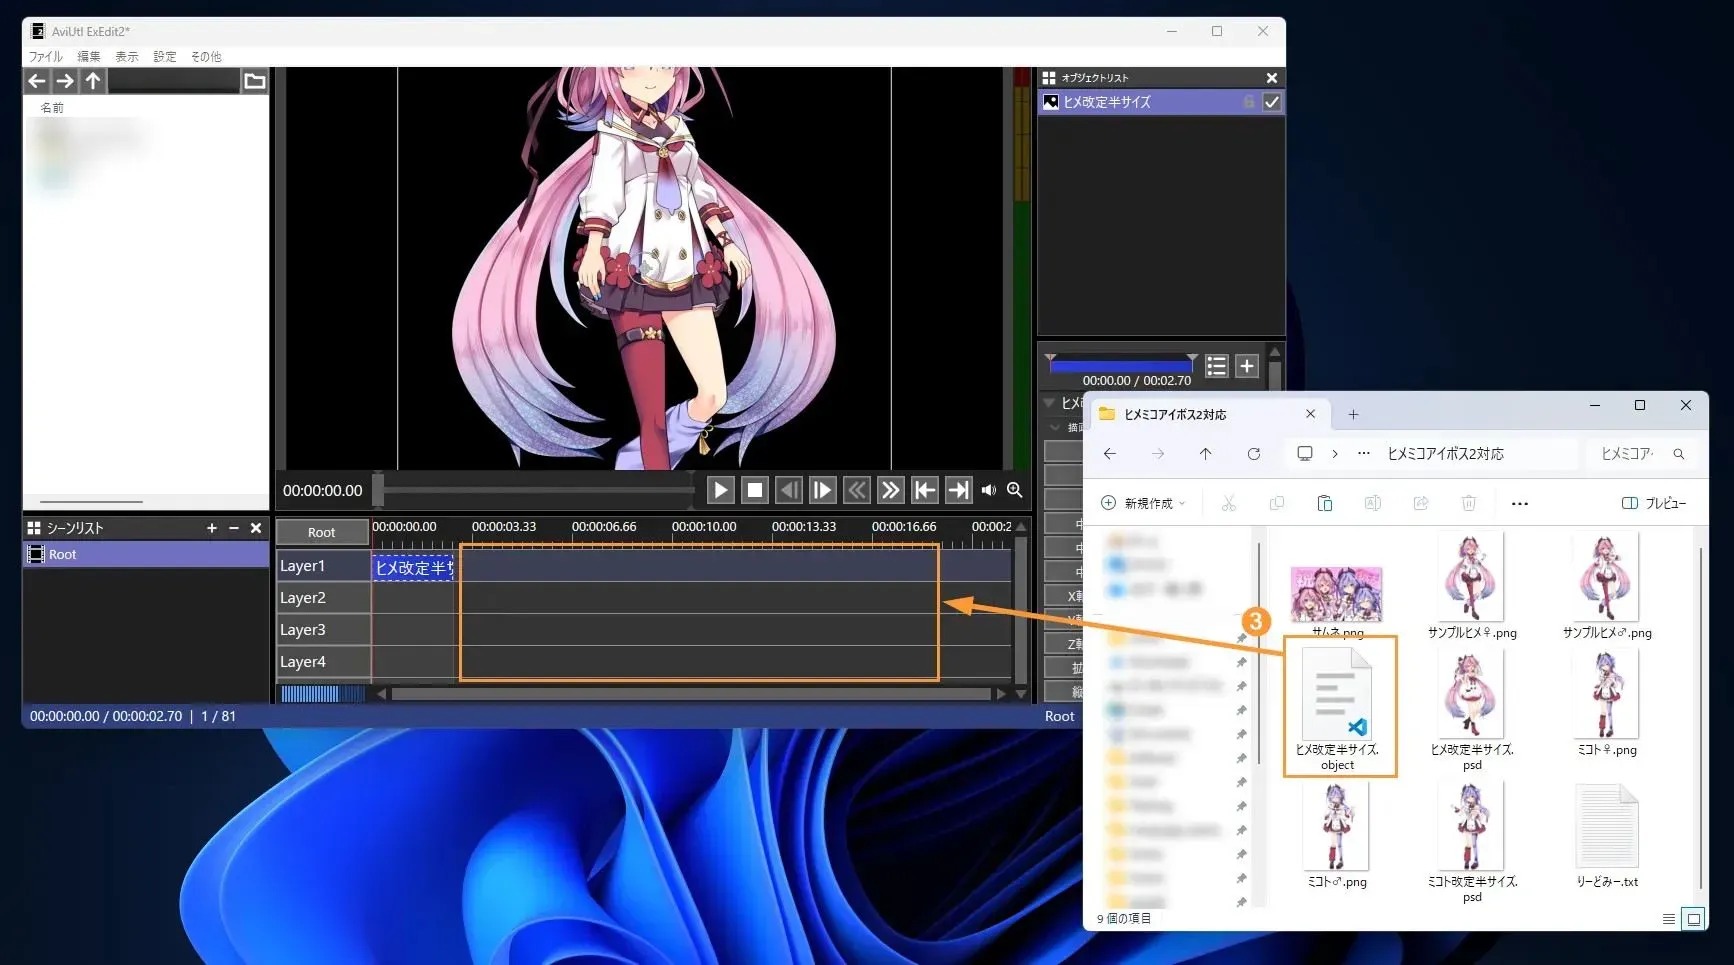The image size is (1734, 965).
Task: Select the ヒメ改定半サイズ clip on Layer1
Action: (x=413, y=568)
